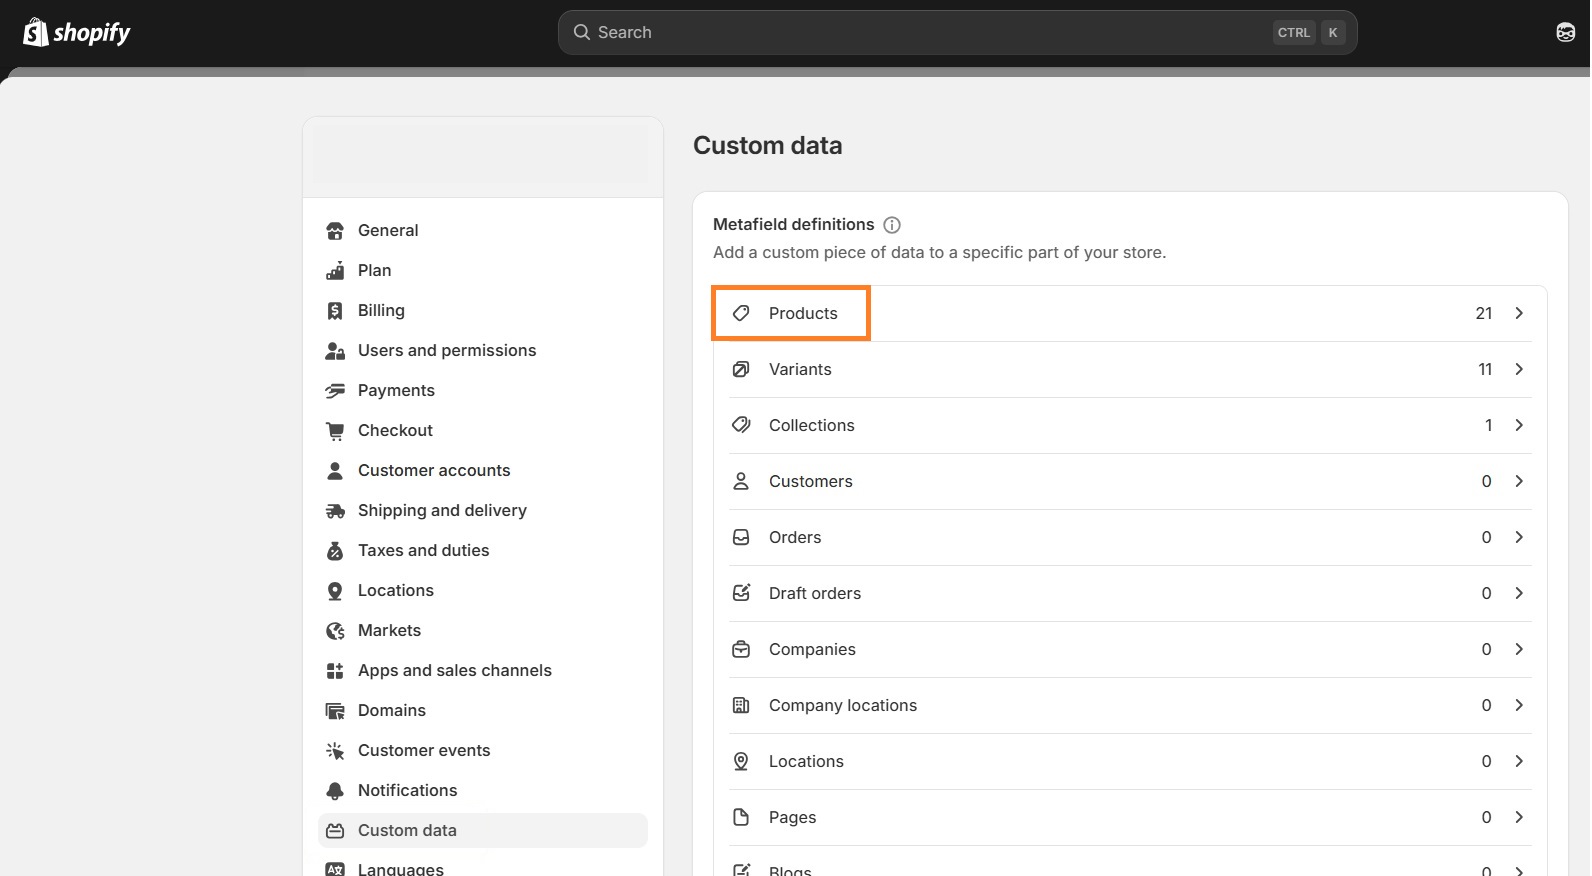This screenshot has height=876, width=1592.
Task: Click the Pages document icon
Action: [741, 817]
